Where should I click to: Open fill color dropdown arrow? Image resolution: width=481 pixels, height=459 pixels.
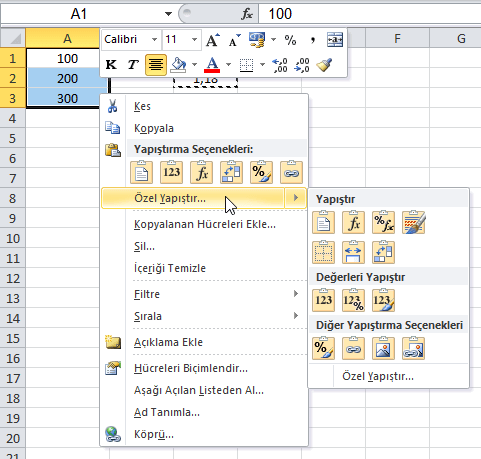(x=194, y=65)
